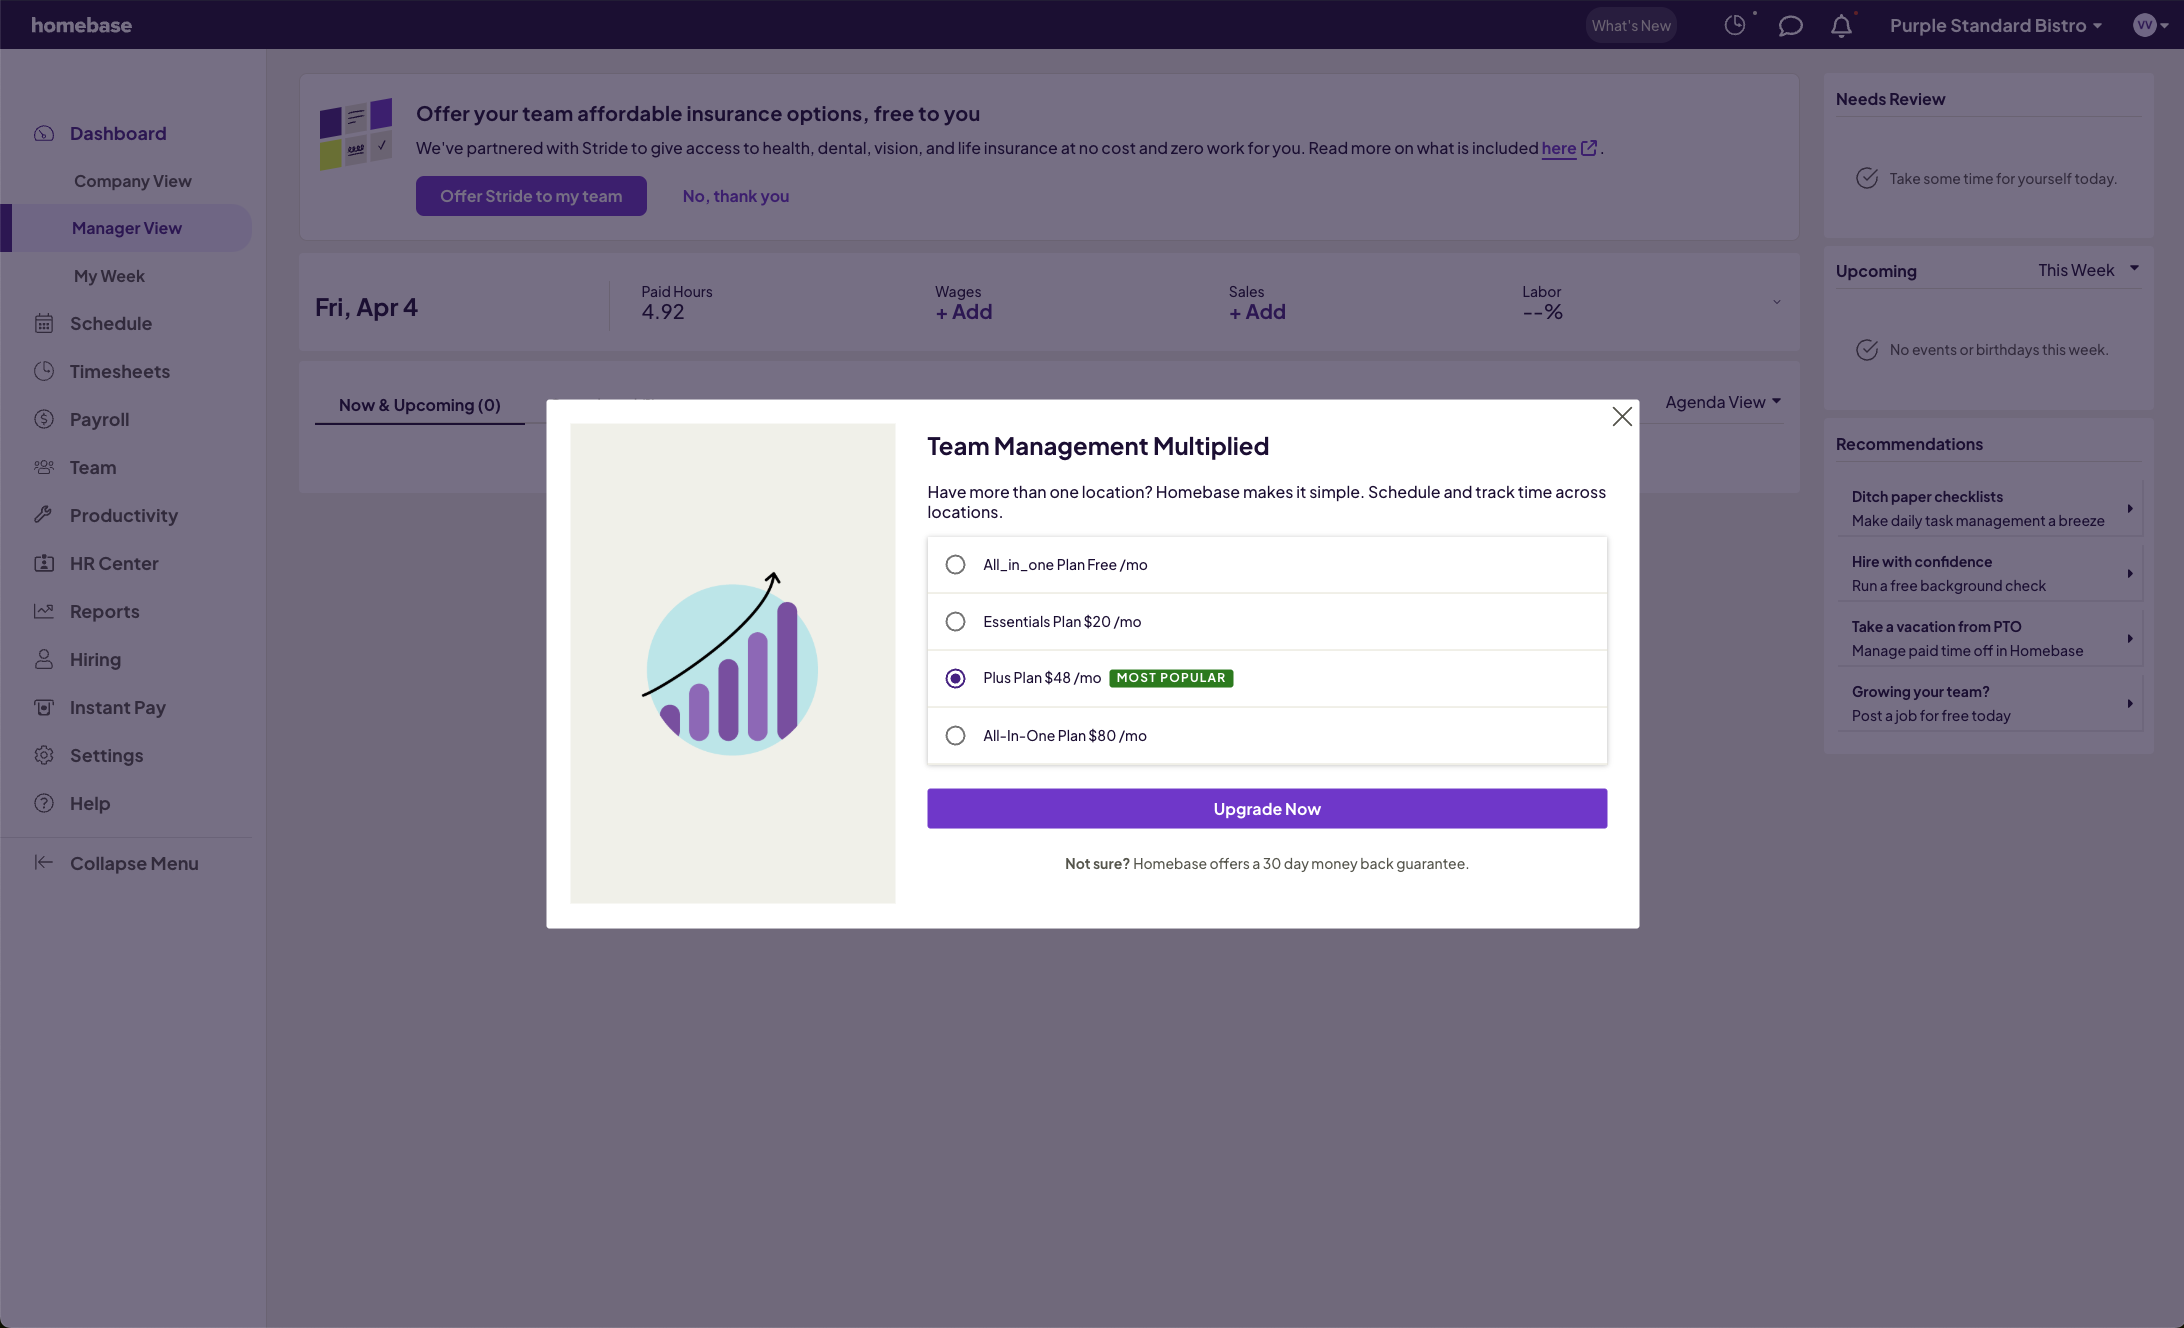Screen dimensions: 2184x1328
Task: Click the Schedule calendar icon in sidebar
Action: (44, 323)
